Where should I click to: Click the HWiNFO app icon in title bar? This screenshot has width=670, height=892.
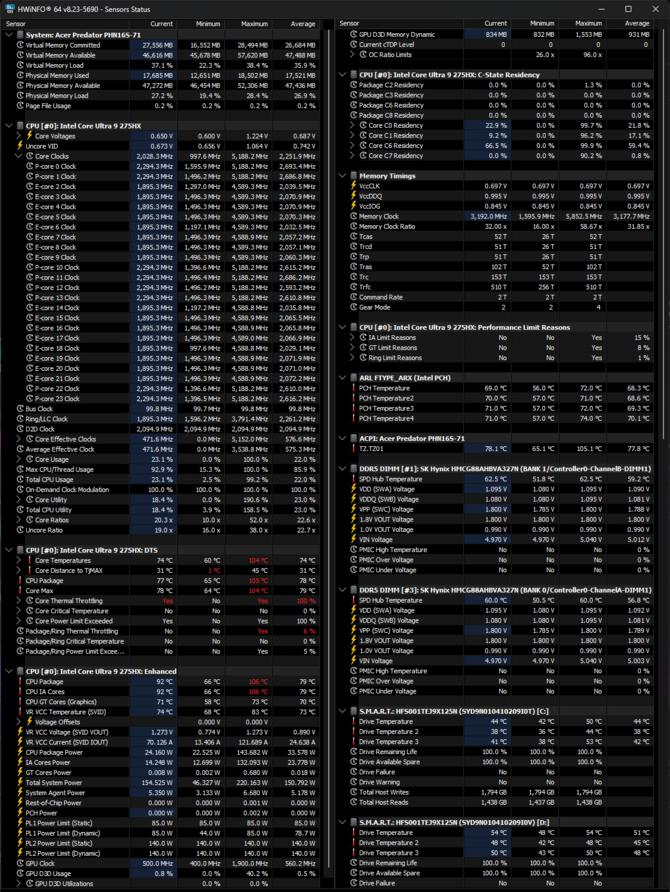(x=8, y=8)
